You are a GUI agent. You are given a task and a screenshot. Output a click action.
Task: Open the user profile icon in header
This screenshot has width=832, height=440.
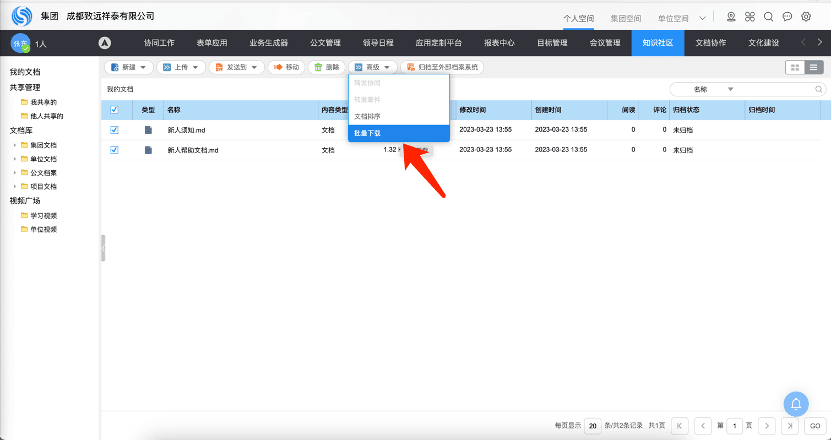(731, 17)
